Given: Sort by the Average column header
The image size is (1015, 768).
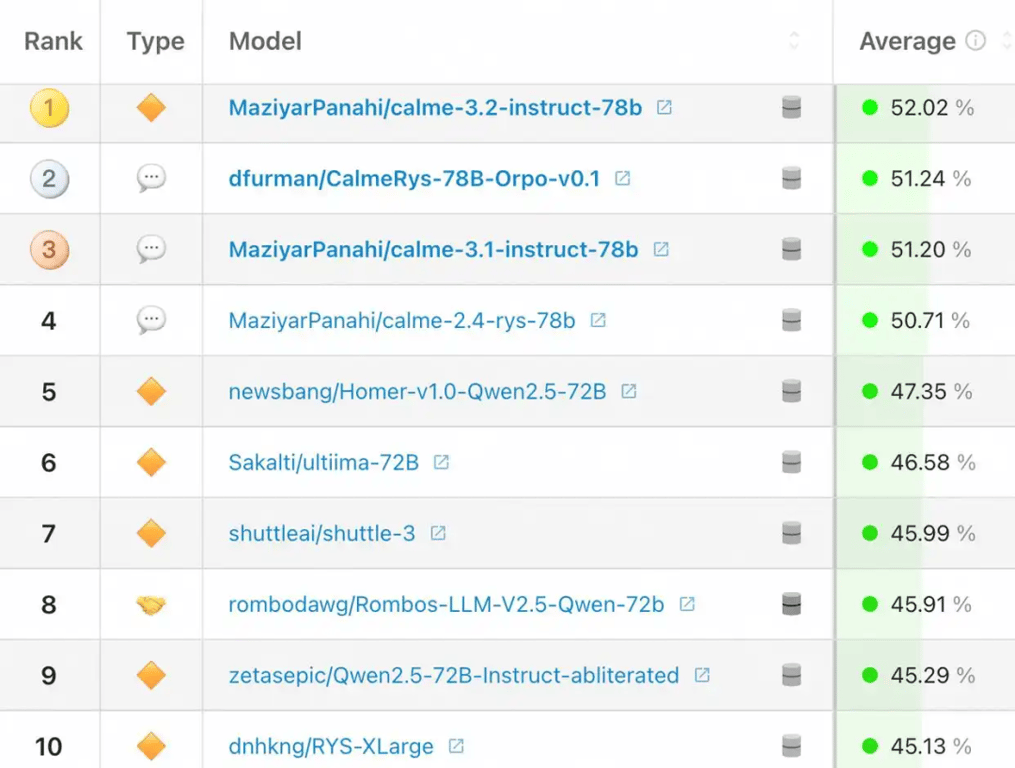Looking at the screenshot, I should (907, 41).
